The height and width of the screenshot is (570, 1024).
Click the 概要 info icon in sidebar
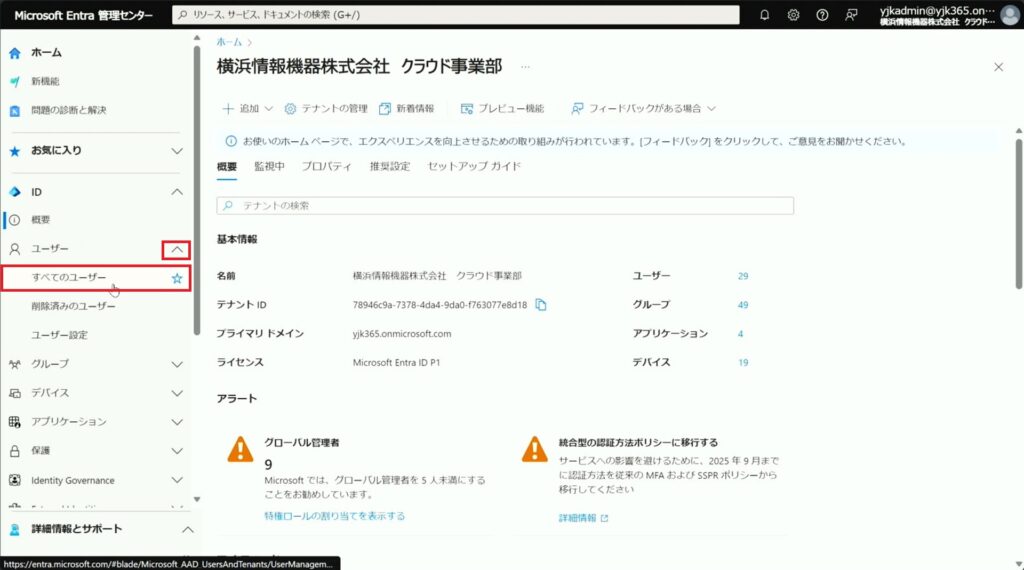(x=14, y=220)
